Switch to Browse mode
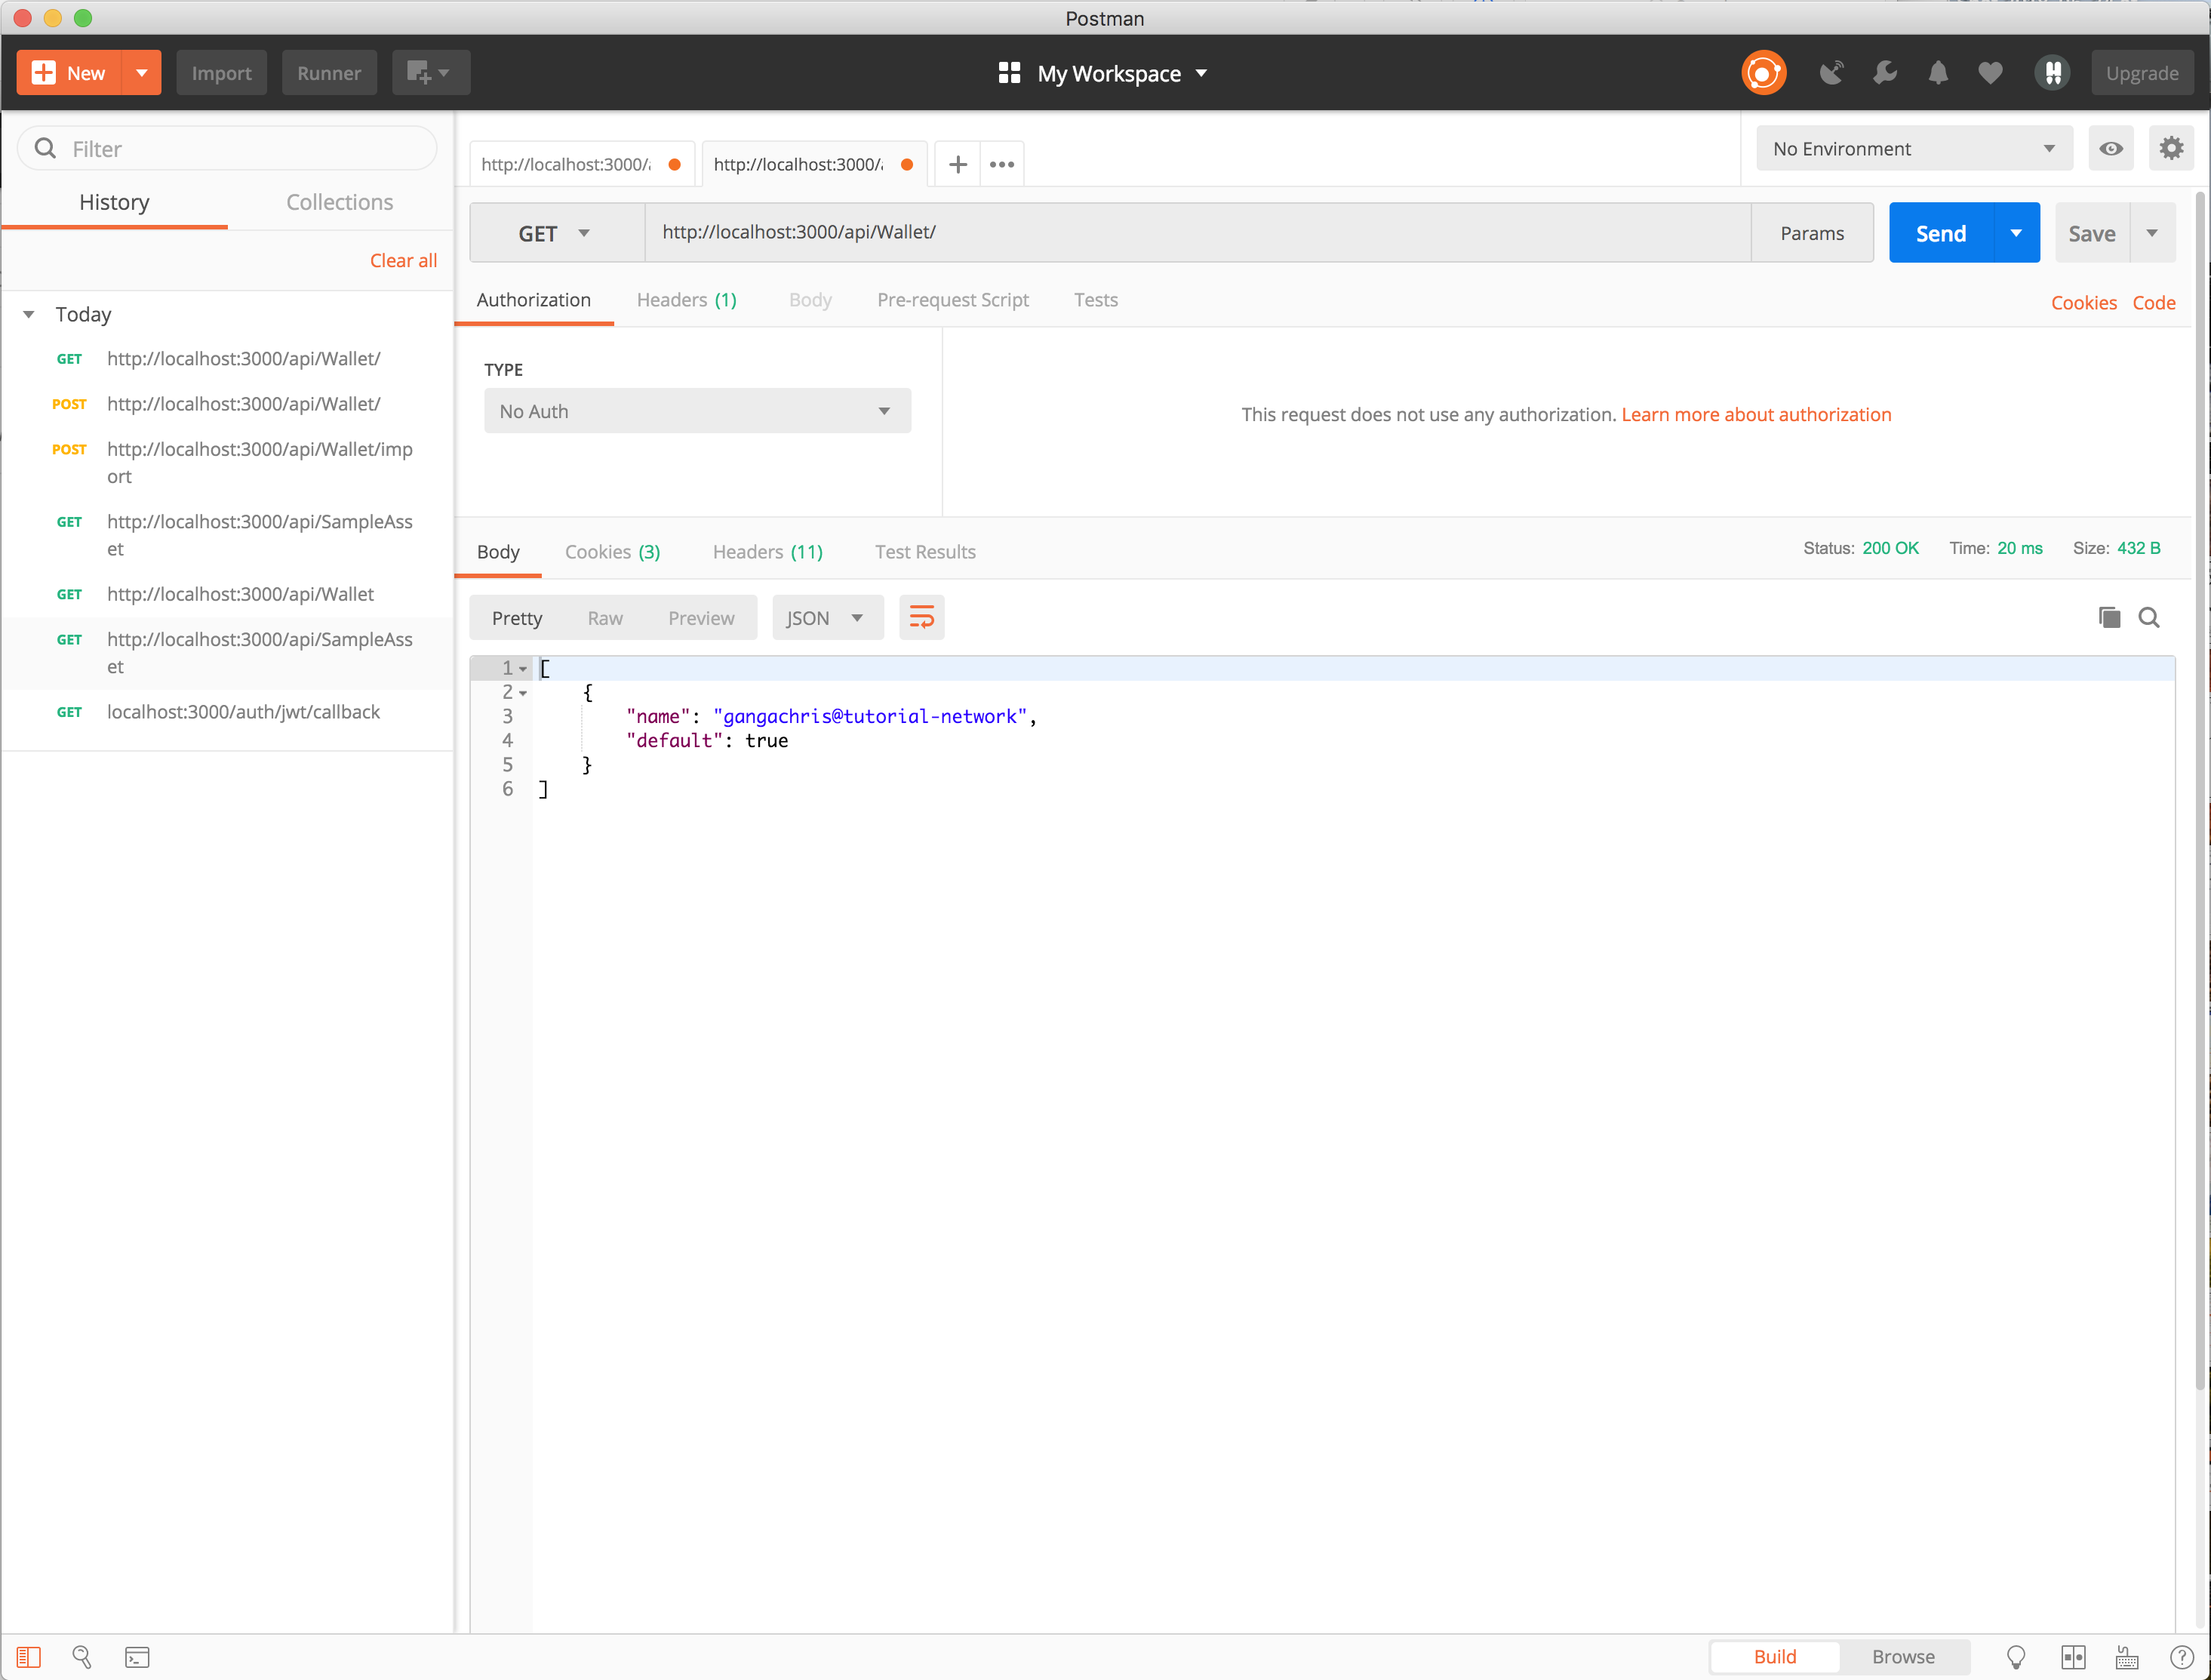The height and width of the screenshot is (1680, 2211). (x=1903, y=1657)
